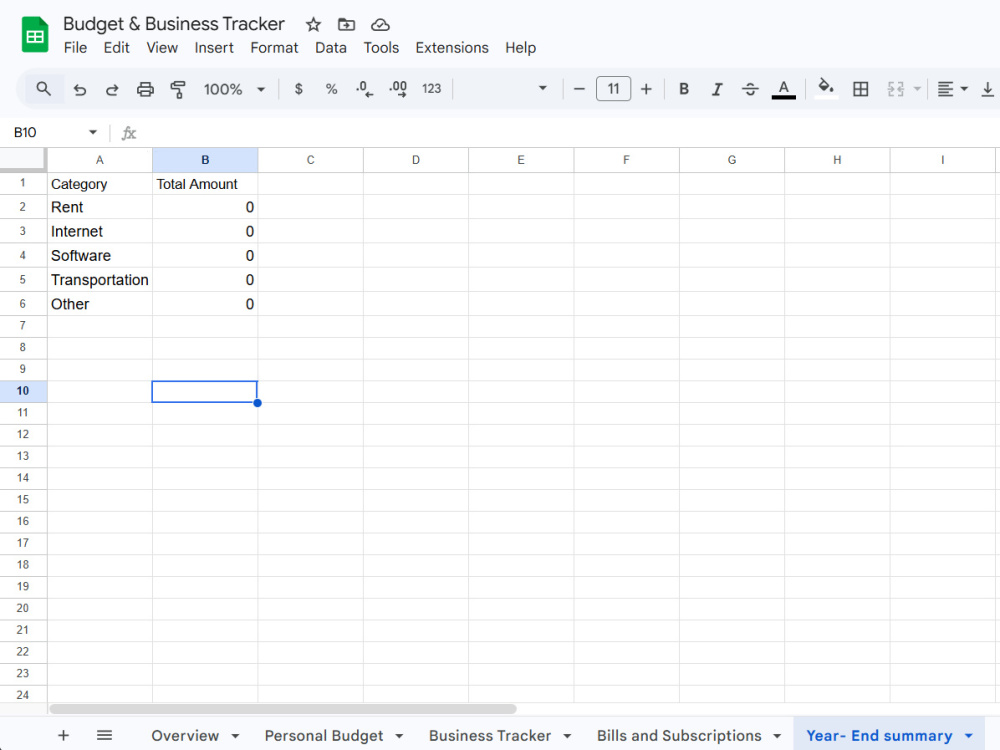Open Bills and Subscriptions tab options arrow
The width and height of the screenshot is (1000, 750).
pos(777,736)
